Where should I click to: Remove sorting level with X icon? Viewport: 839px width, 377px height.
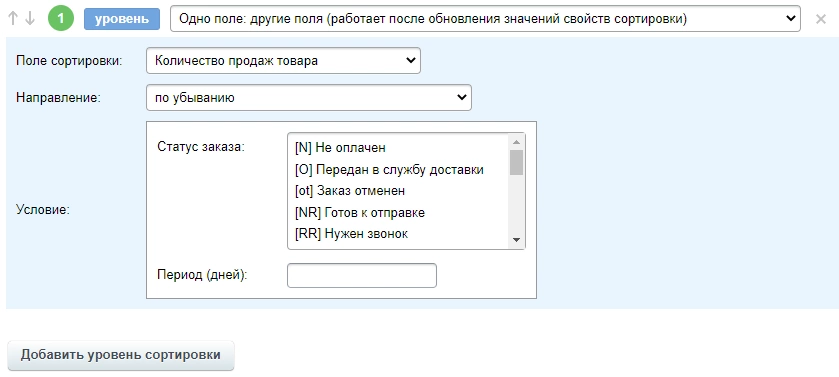pyautogui.click(x=821, y=19)
